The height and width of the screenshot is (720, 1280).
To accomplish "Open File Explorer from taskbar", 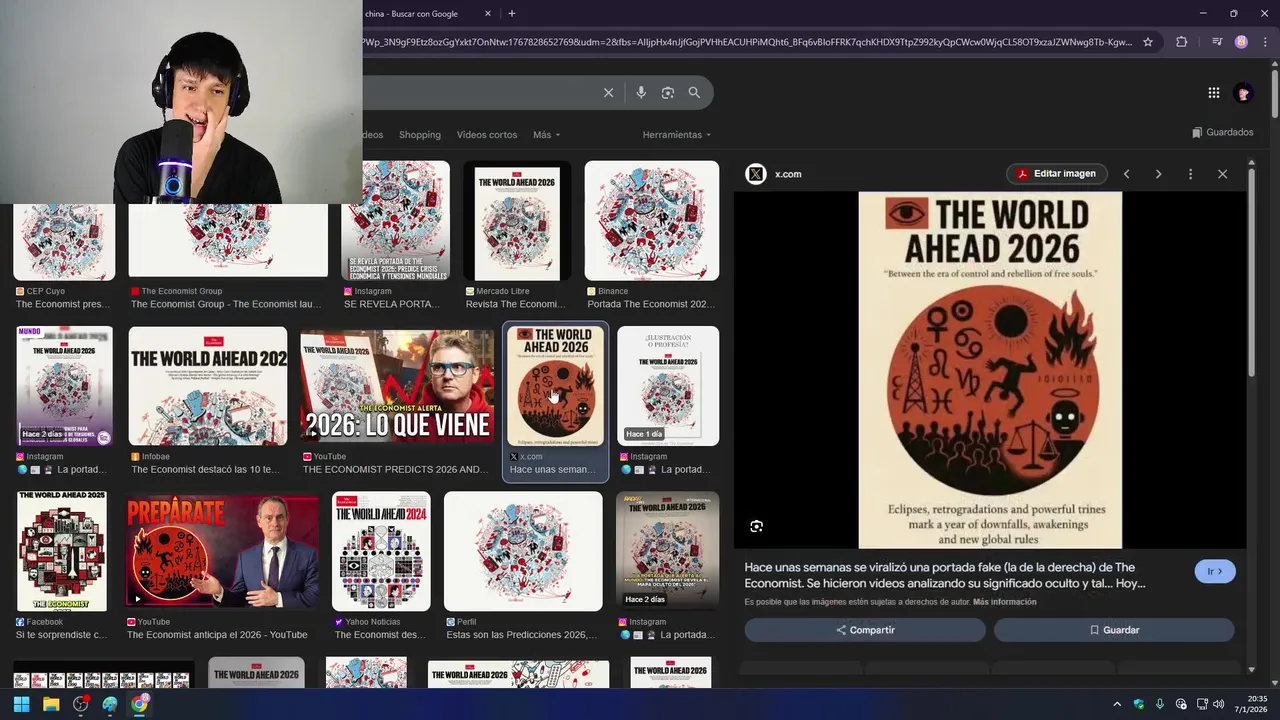I will [x=51, y=704].
